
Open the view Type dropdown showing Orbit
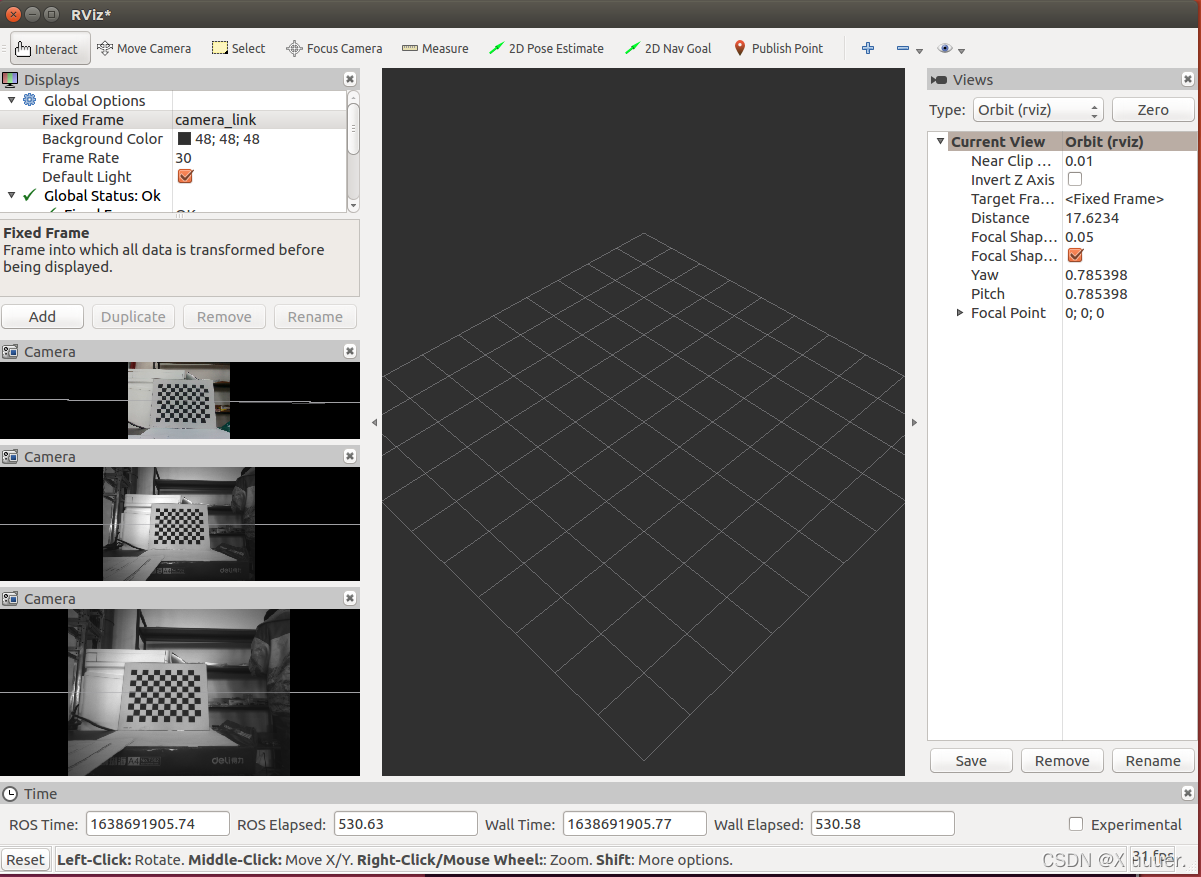point(1037,109)
